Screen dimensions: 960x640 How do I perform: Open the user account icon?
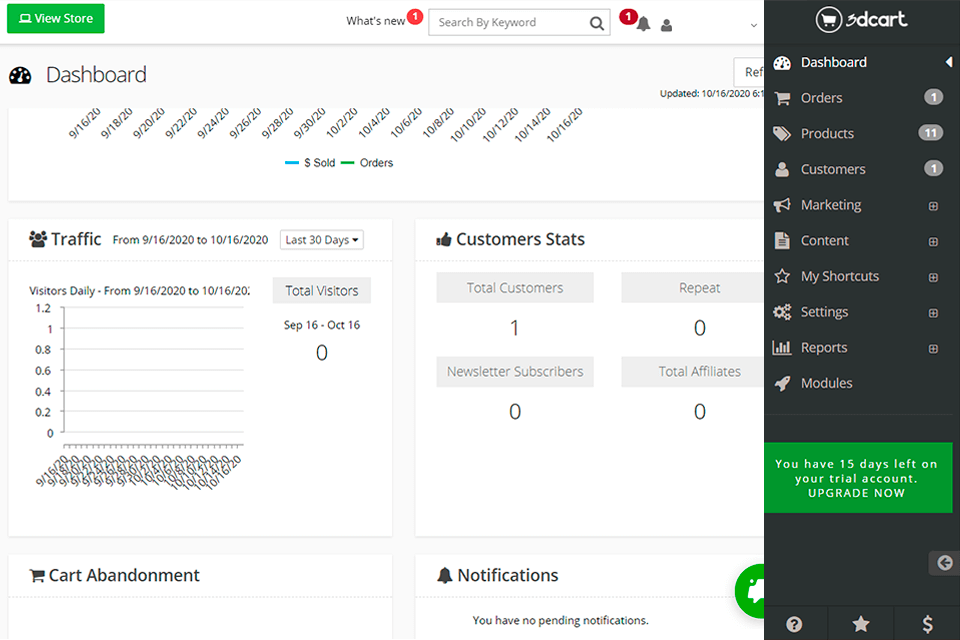coord(667,25)
